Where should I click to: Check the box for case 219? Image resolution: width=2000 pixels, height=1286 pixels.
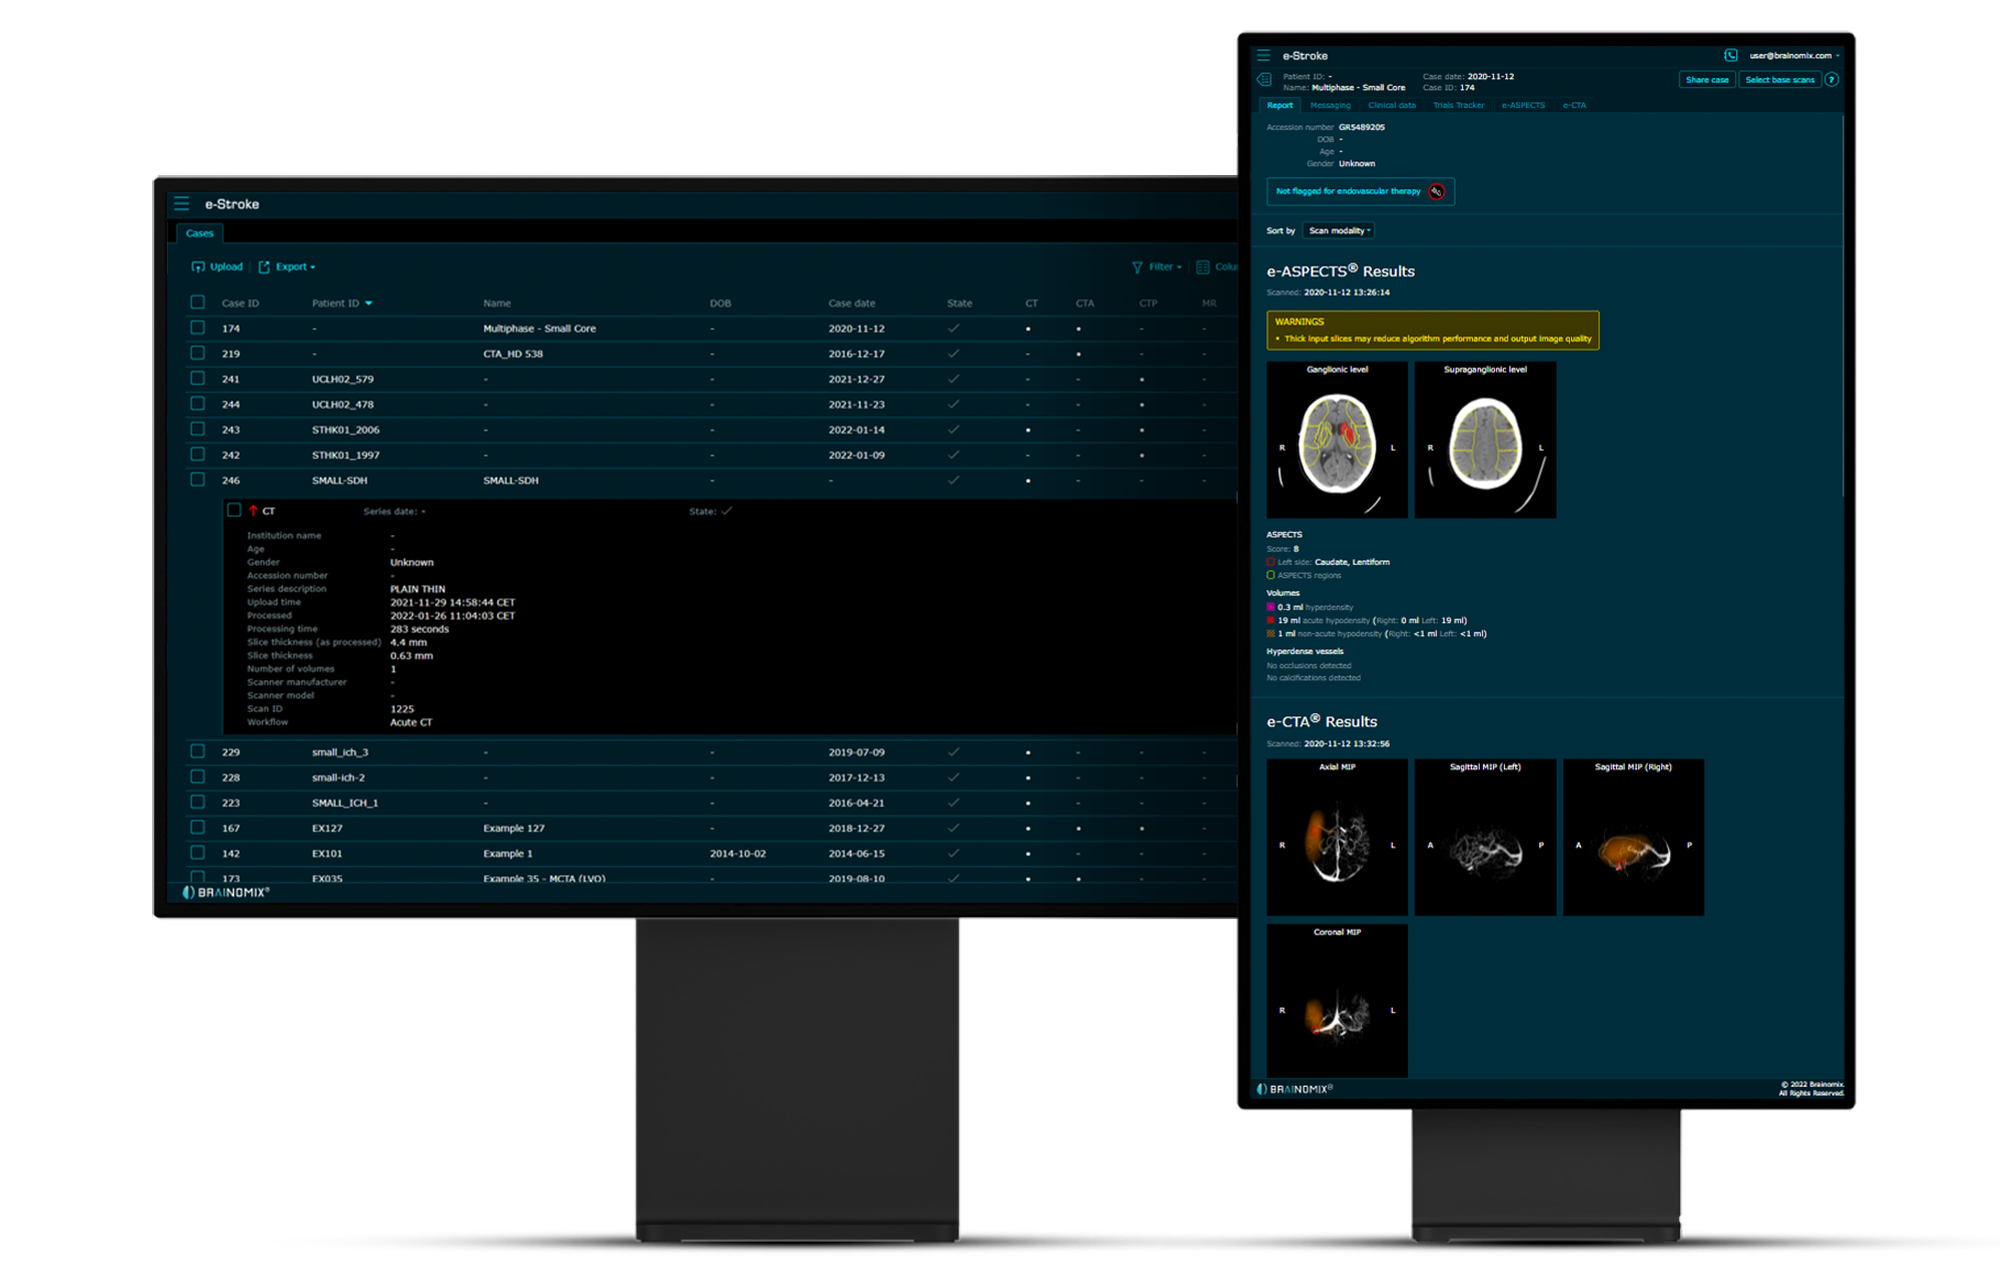(198, 353)
